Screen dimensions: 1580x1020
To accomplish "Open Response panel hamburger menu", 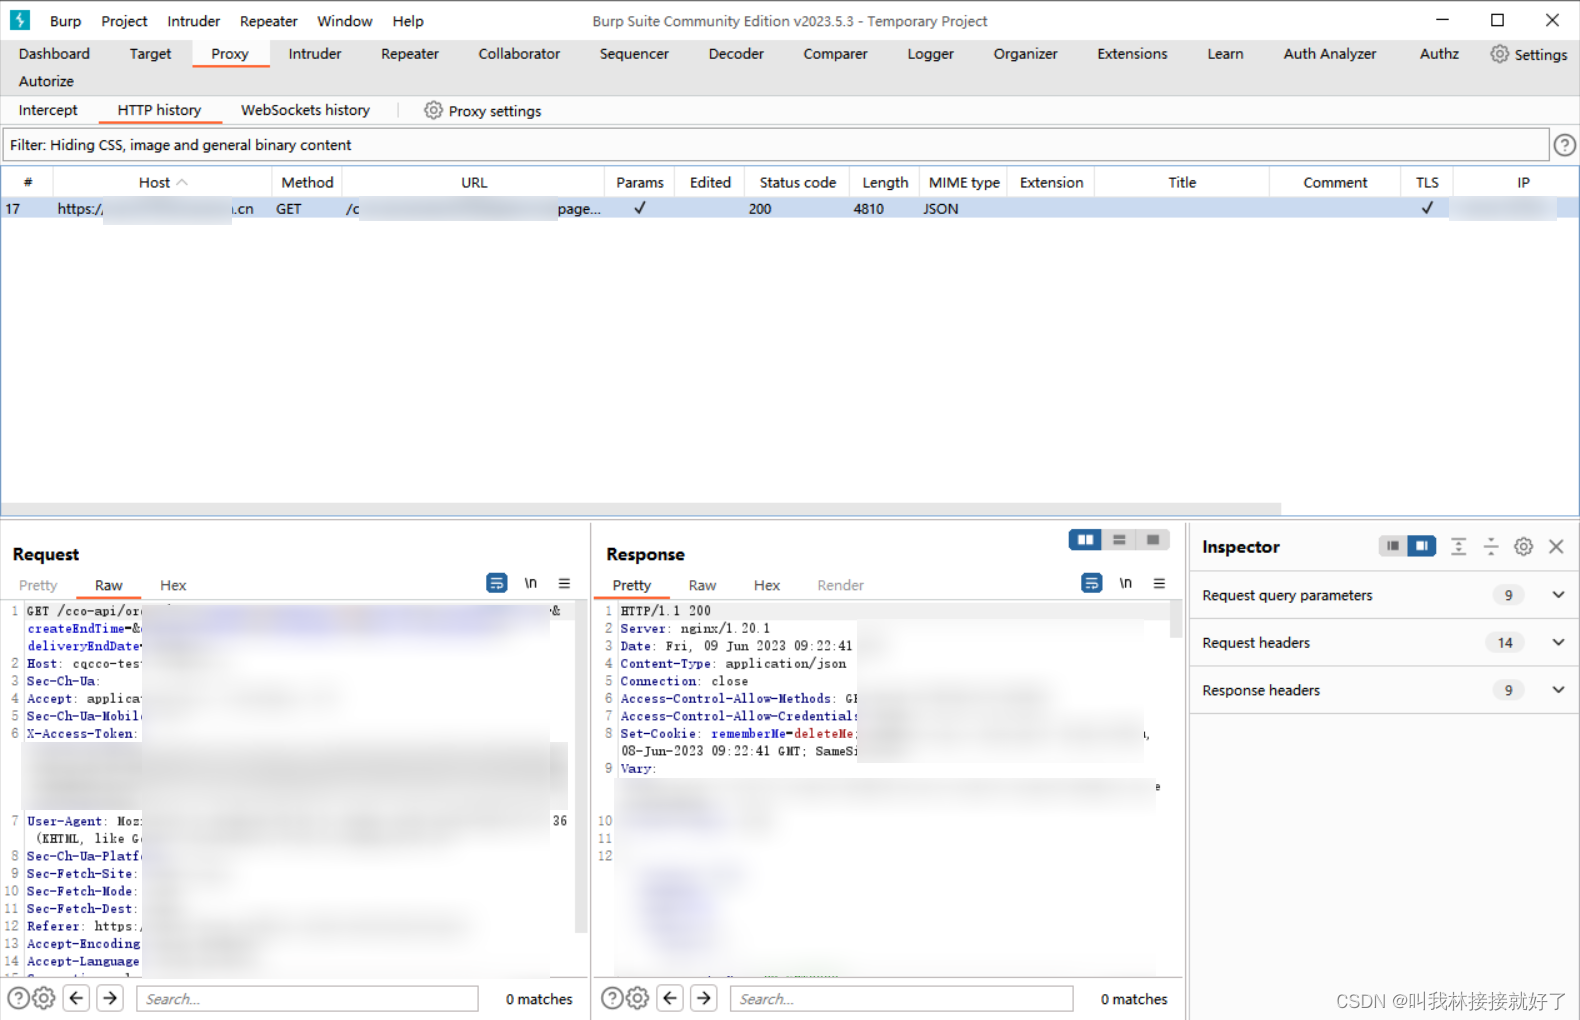I will tap(1160, 583).
